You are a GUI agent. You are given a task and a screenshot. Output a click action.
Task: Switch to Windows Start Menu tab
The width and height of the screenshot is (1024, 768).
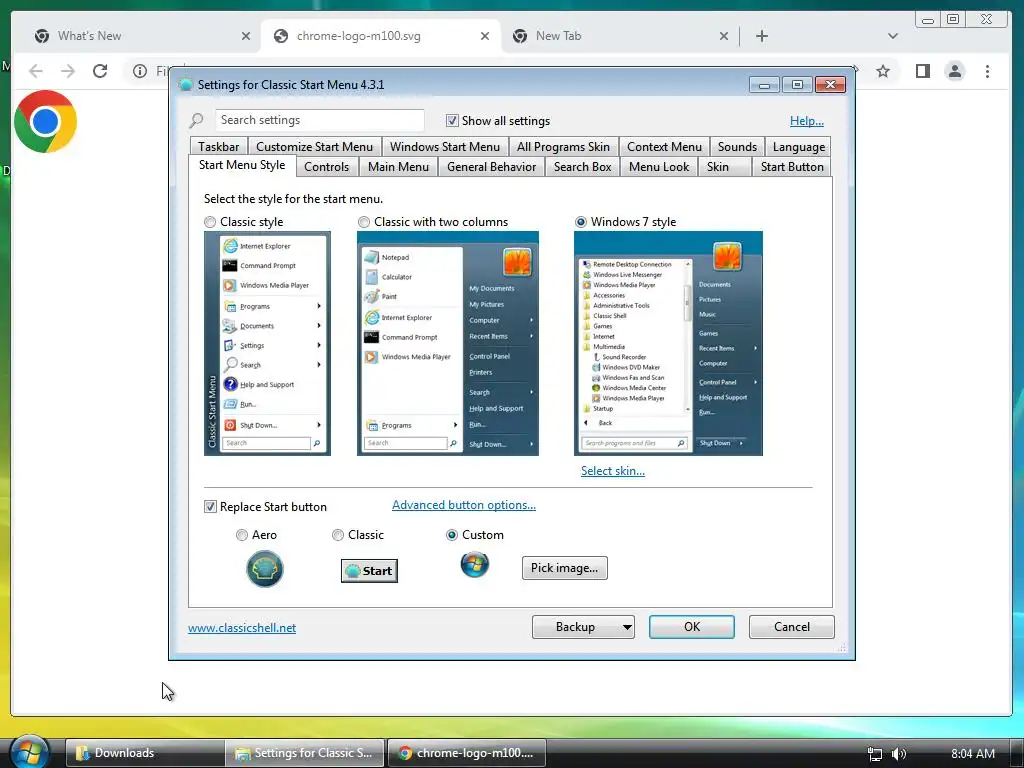pyautogui.click(x=445, y=147)
